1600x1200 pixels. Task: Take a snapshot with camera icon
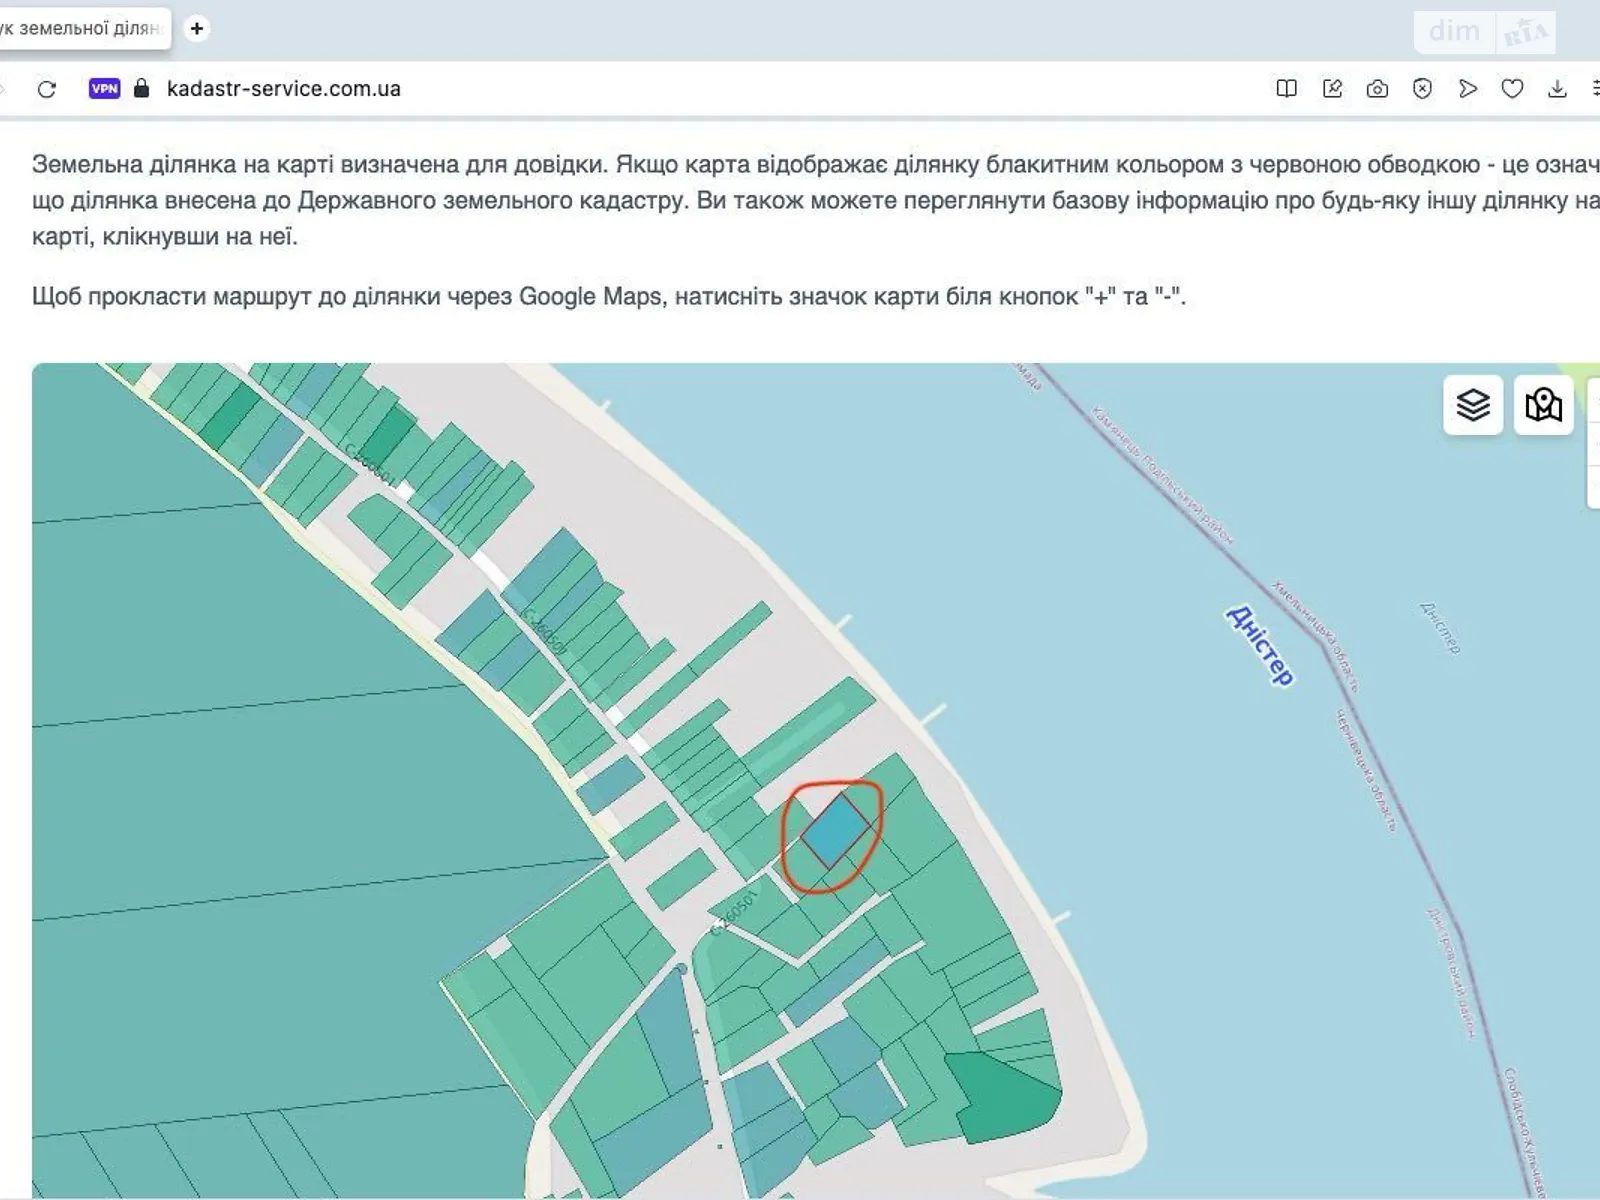pyautogui.click(x=1377, y=89)
